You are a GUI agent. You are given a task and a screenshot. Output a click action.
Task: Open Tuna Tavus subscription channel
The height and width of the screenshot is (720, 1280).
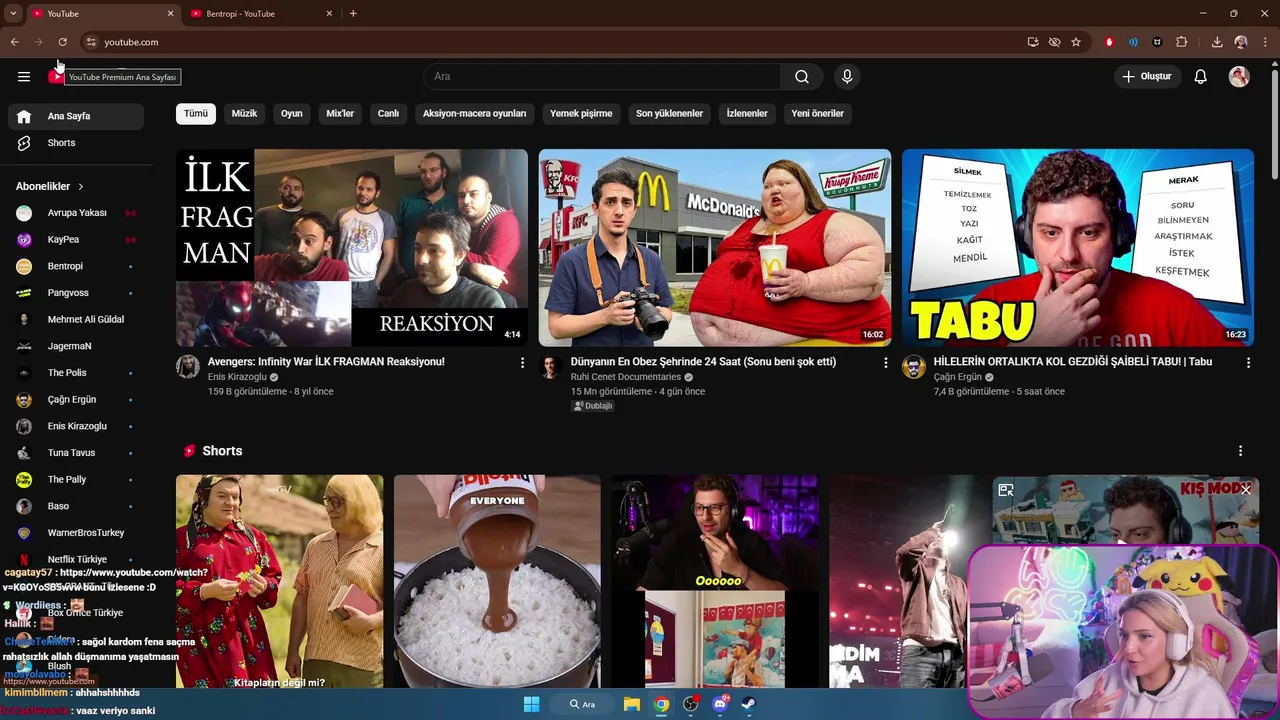coord(76,453)
